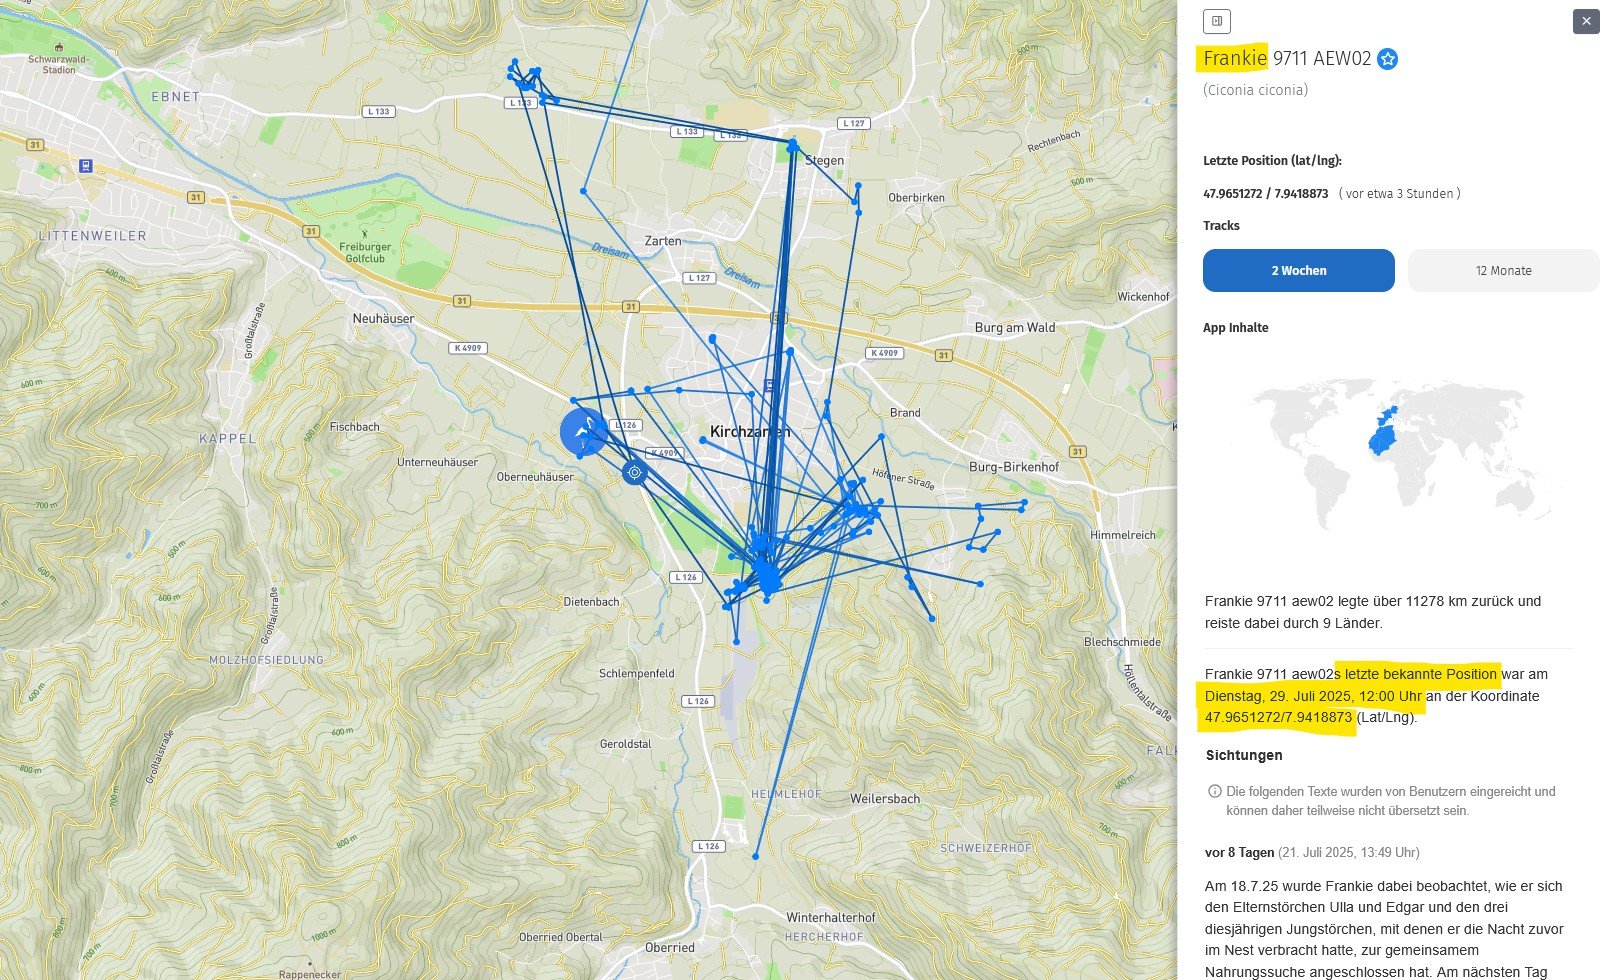Click the App Inhalte section heading

coord(1235,328)
